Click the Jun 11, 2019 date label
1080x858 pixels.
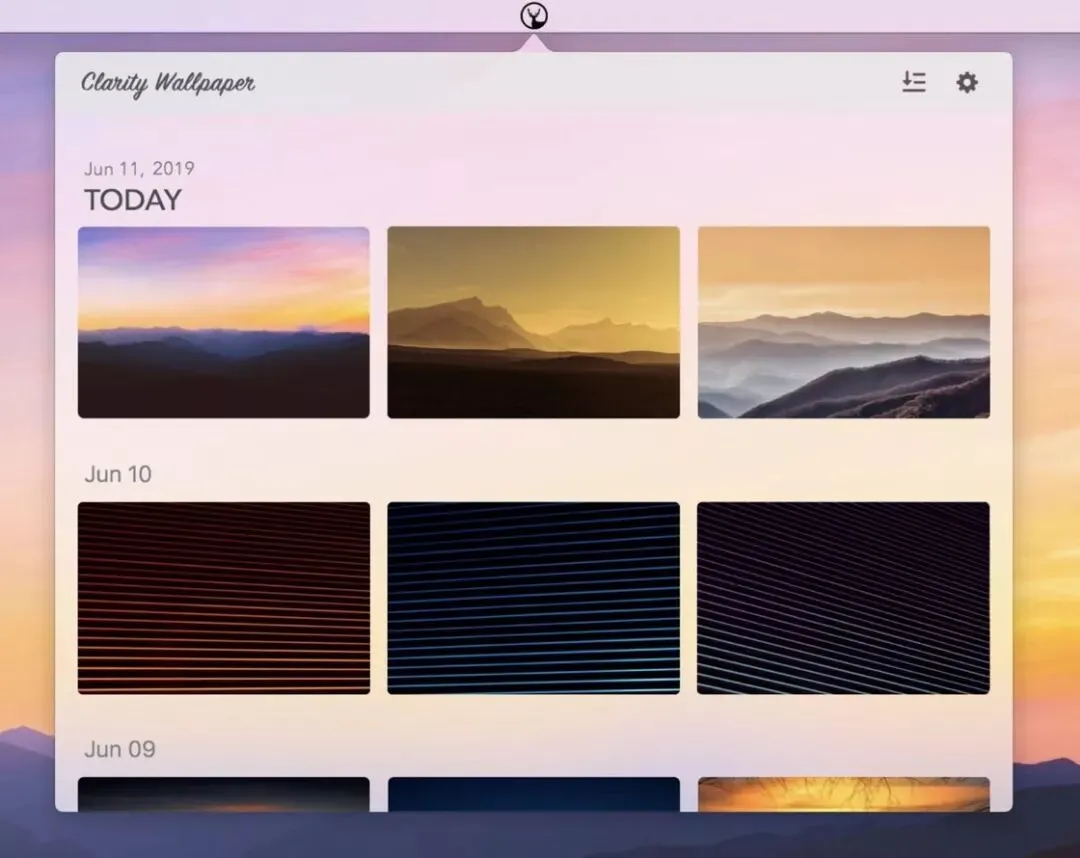(x=139, y=169)
